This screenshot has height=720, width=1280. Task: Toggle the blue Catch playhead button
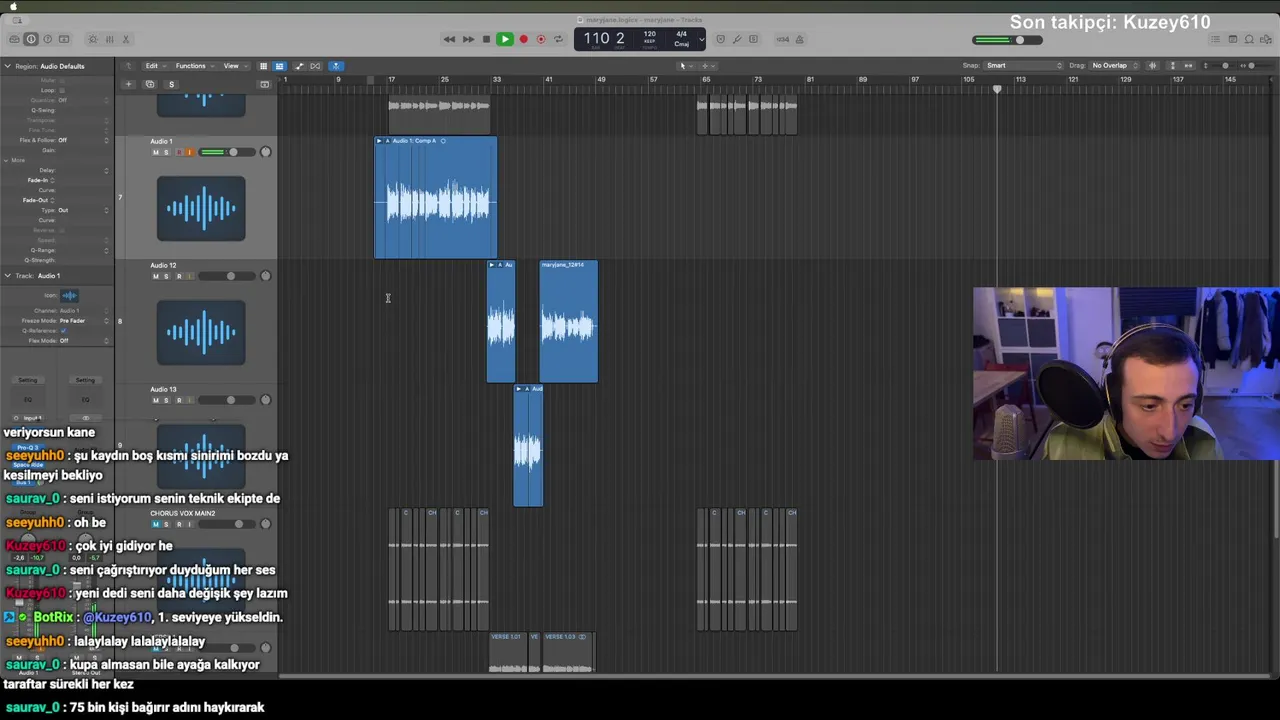336,66
